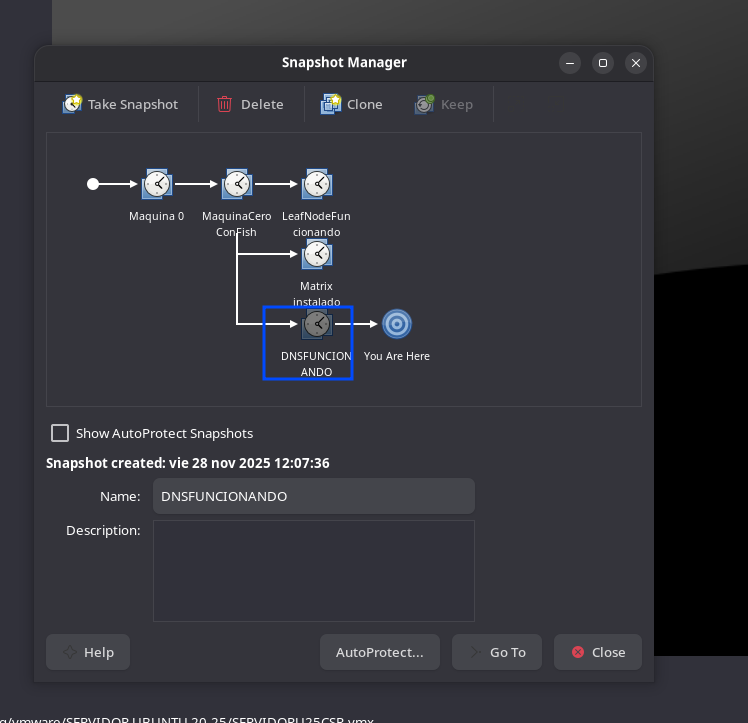Click the Close button at bottom
Viewport: 748px width, 723px height.
tap(598, 652)
